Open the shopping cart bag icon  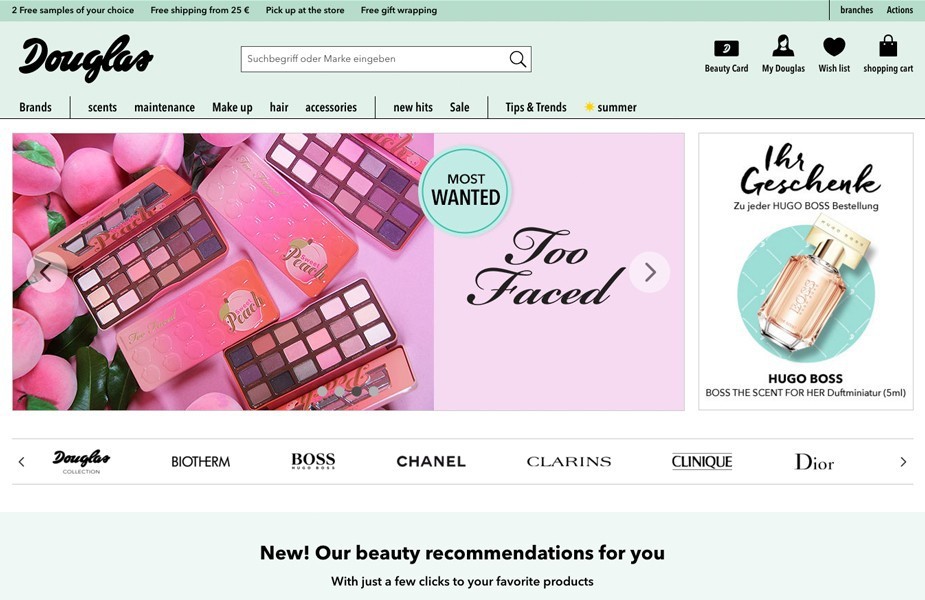point(888,45)
